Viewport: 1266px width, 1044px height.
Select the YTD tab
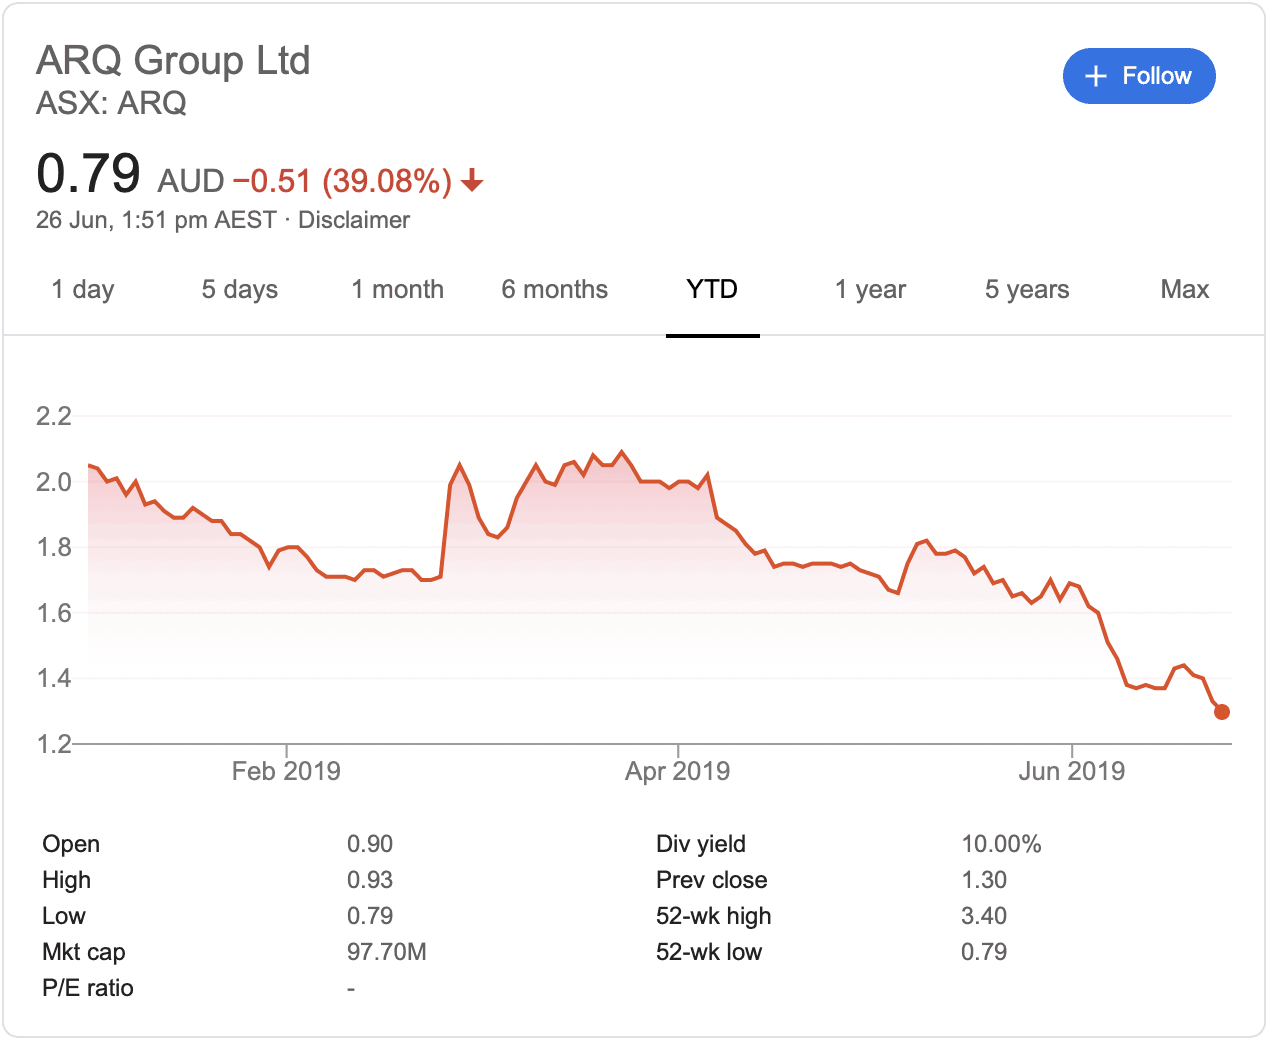pos(712,290)
